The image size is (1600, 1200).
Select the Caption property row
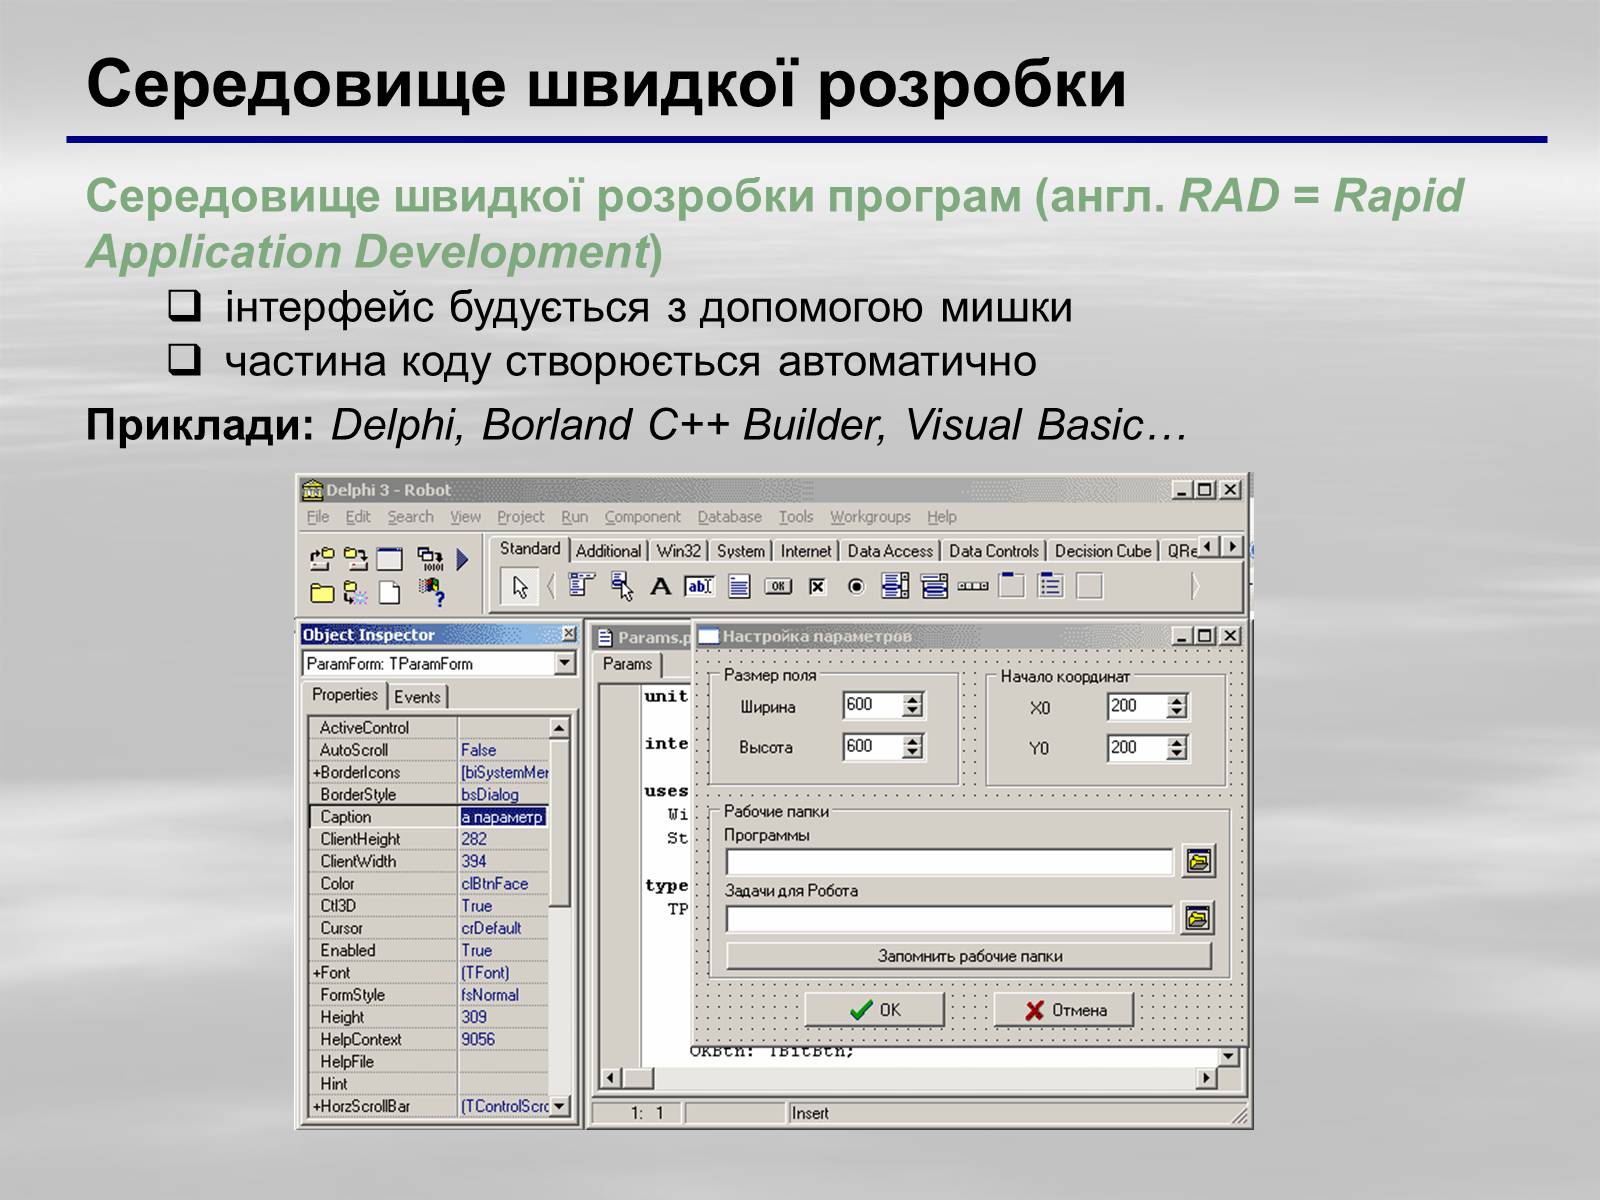point(430,817)
